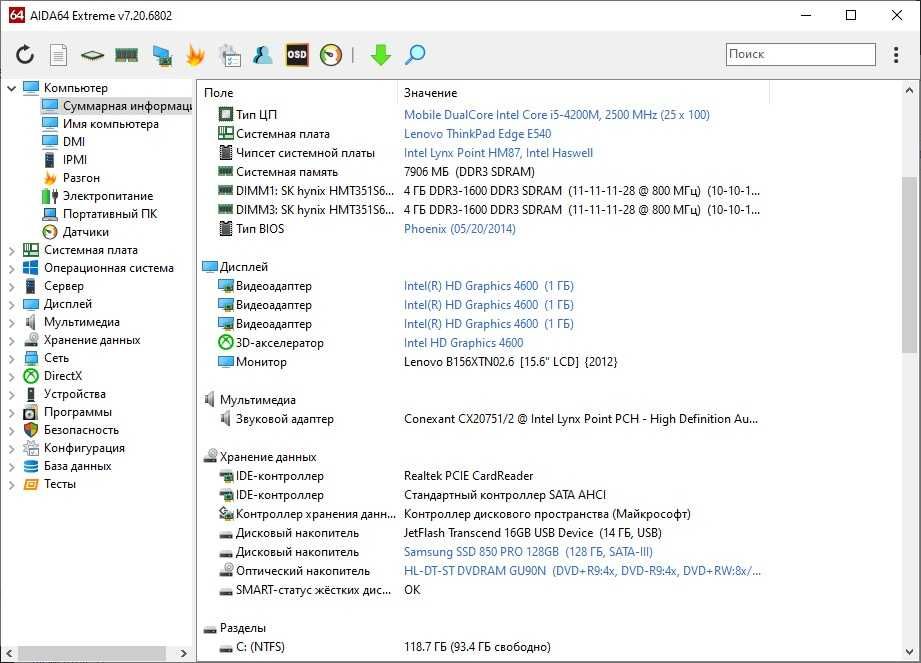
Task: Click the green download arrow icon
Action: [x=381, y=55]
